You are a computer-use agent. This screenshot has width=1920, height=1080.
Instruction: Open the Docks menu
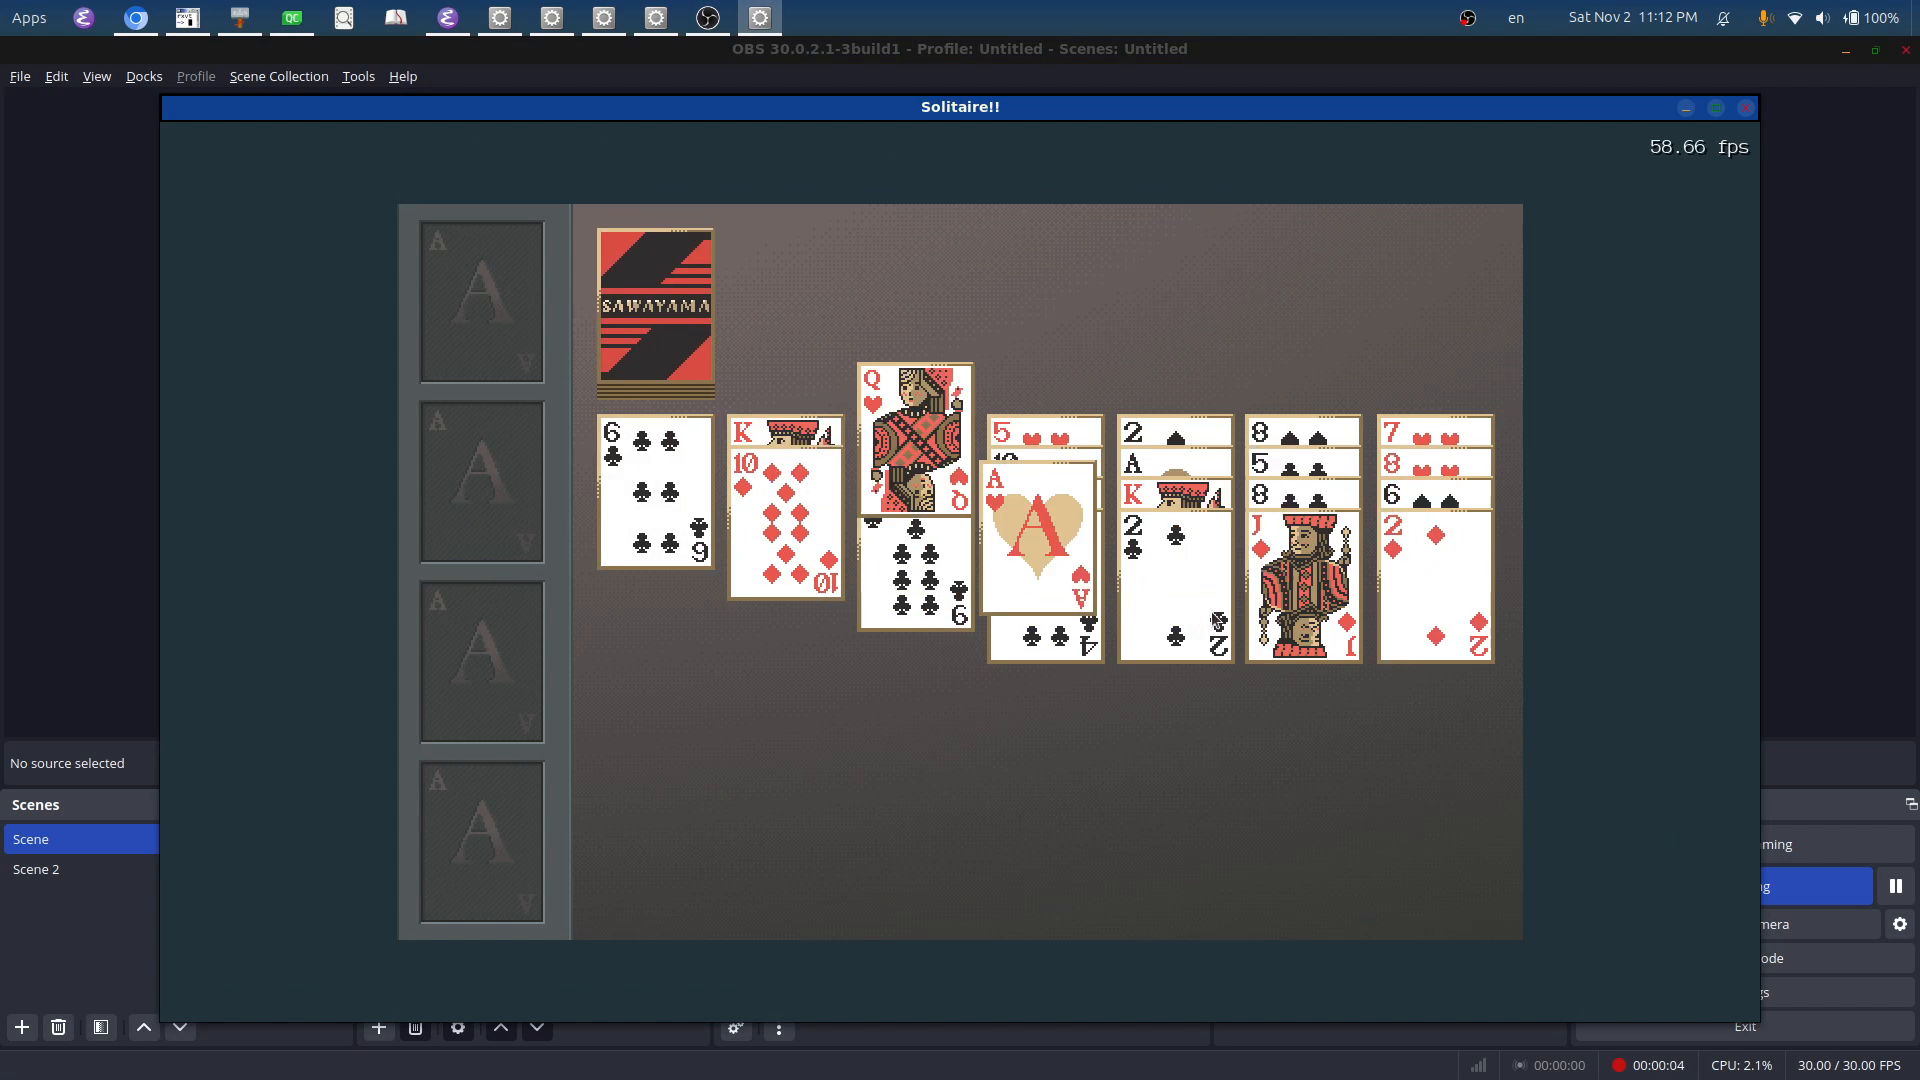144,76
